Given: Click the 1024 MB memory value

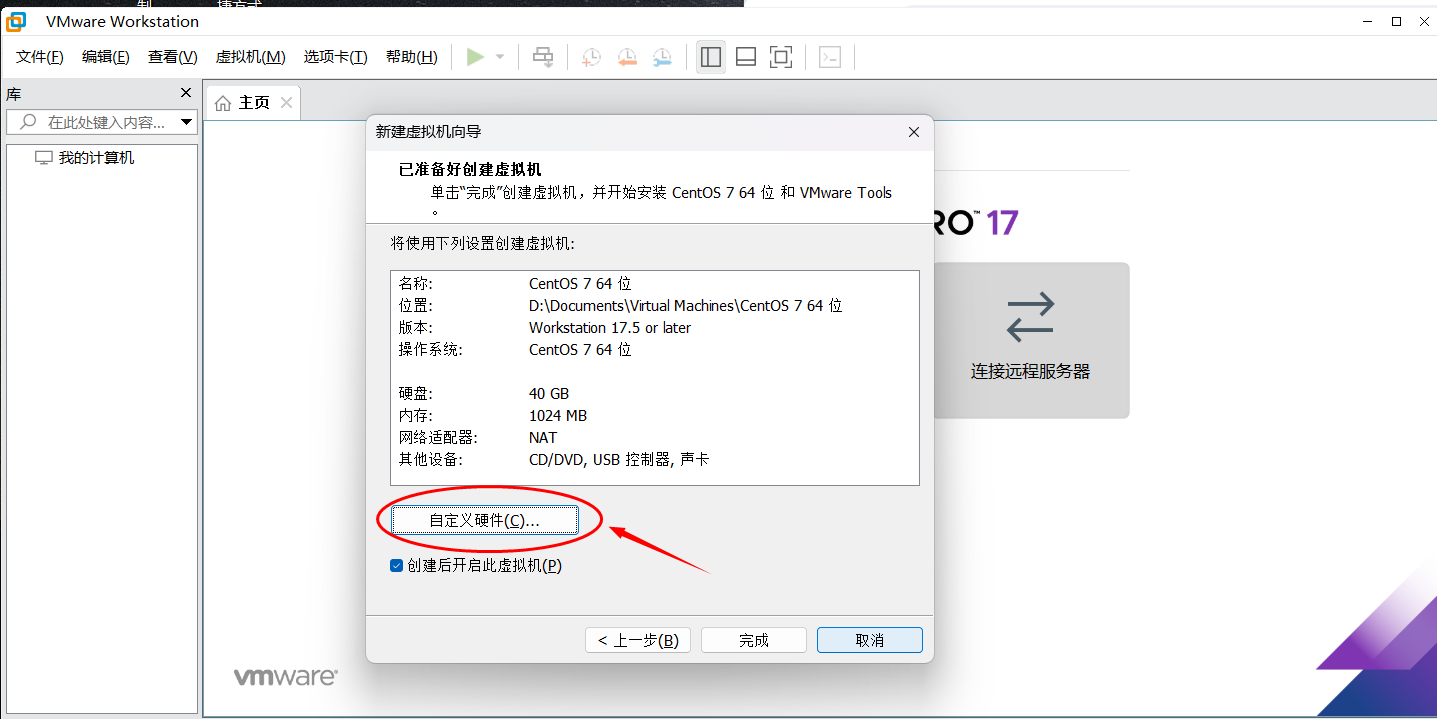Looking at the screenshot, I should (x=558, y=416).
